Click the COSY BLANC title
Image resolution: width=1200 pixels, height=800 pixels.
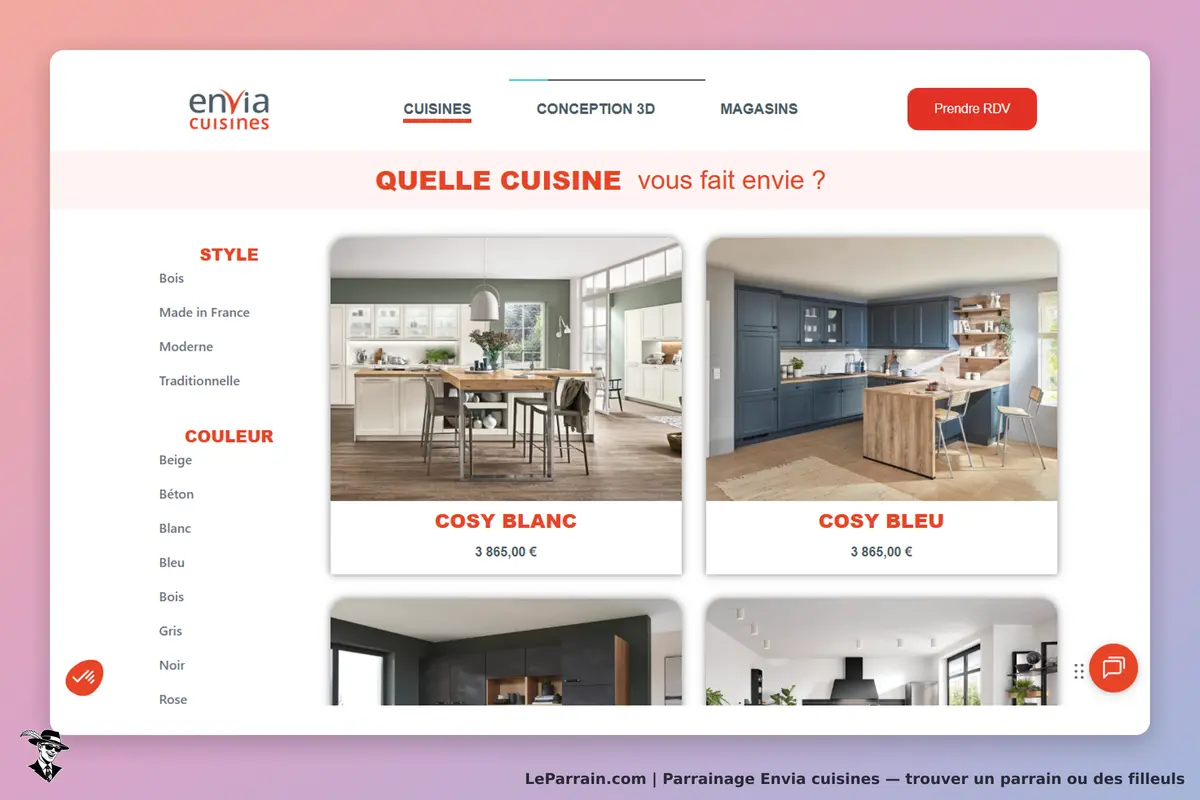(x=506, y=521)
